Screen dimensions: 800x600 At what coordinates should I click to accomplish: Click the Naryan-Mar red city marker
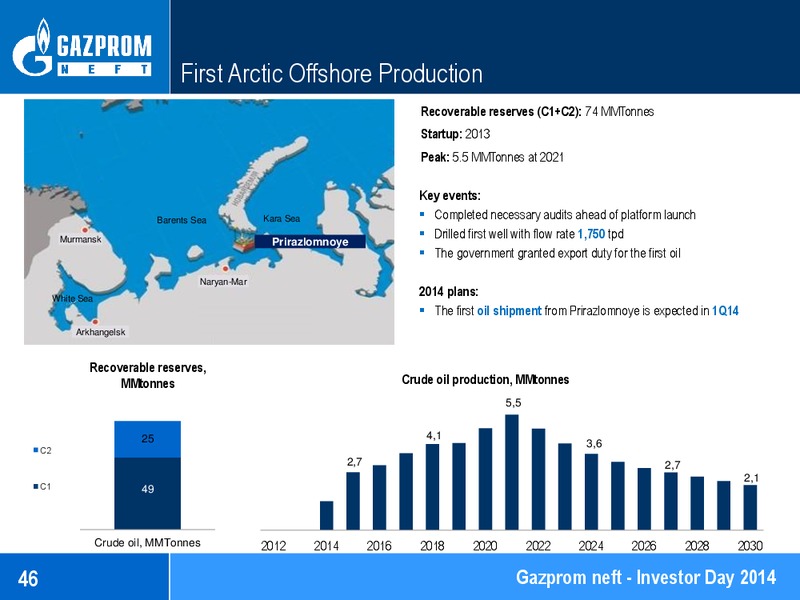pos(225,268)
